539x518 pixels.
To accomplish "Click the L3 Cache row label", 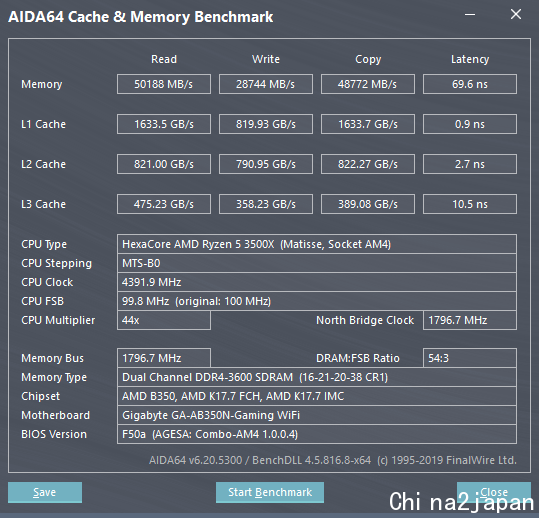I will pyautogui.click(x=43, y=204).
